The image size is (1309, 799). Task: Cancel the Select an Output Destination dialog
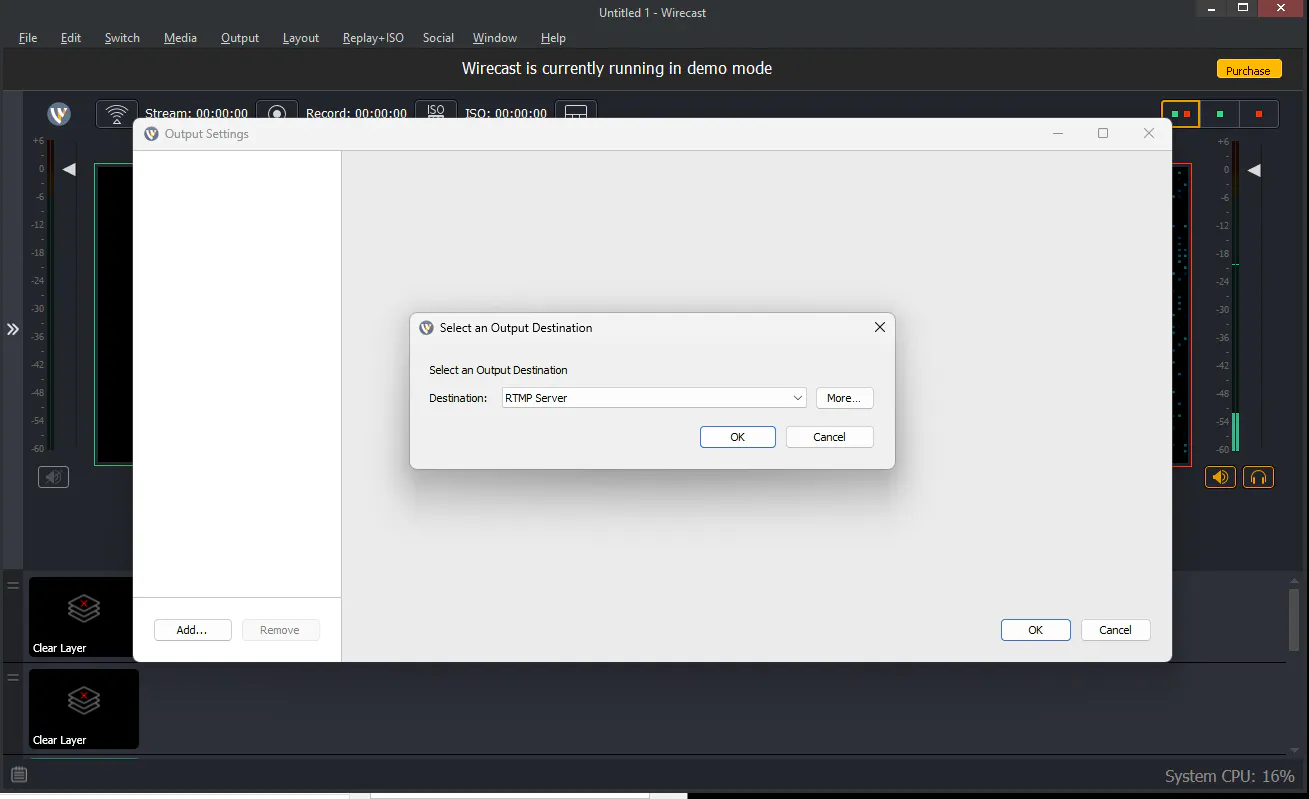(830, 437)
